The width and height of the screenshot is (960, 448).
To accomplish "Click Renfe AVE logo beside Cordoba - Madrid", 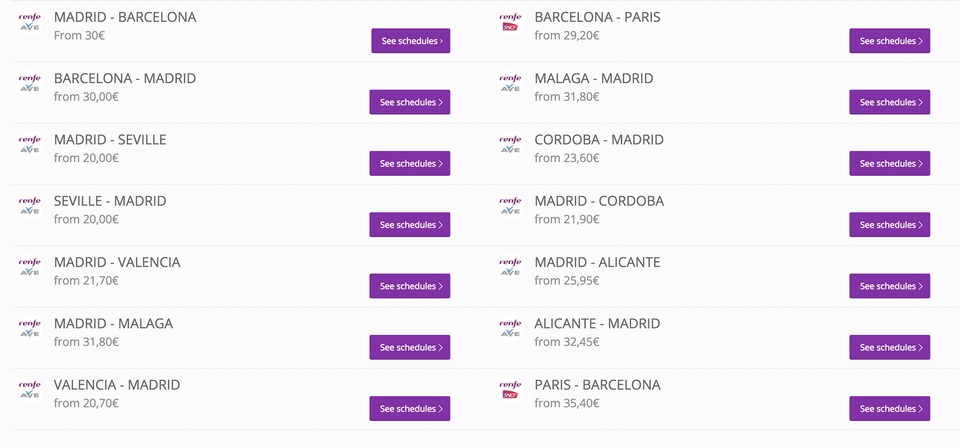I will pyautogui.click(x=510, y=144).
